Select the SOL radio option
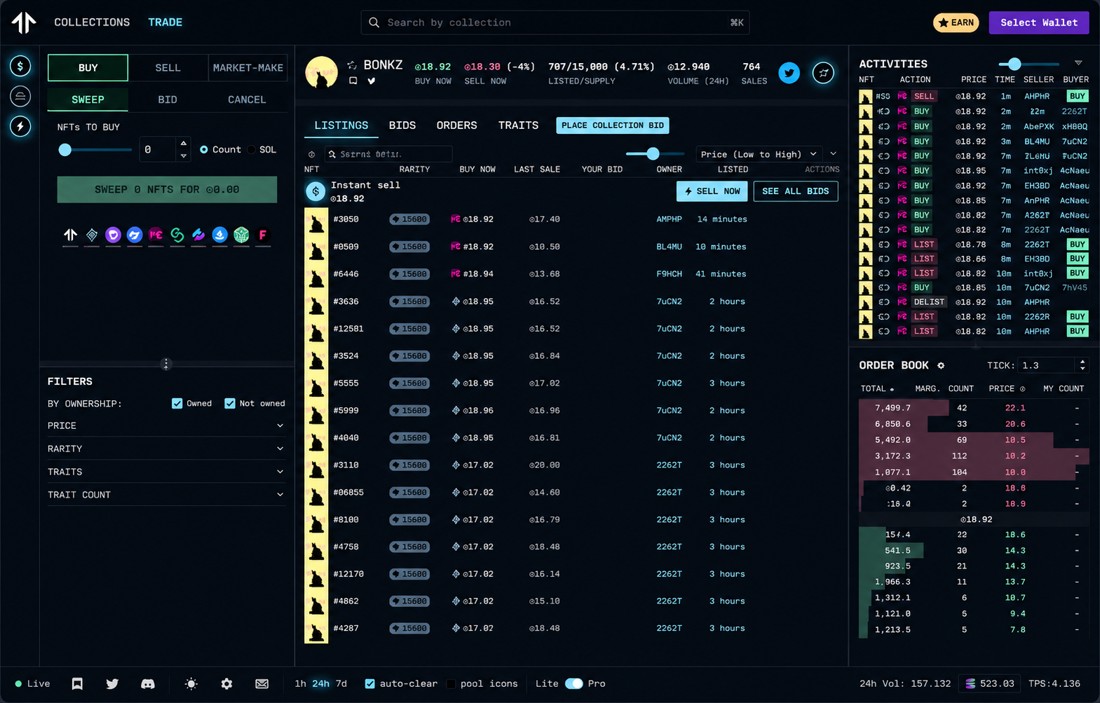1100x703 pixels. point(251,149)
